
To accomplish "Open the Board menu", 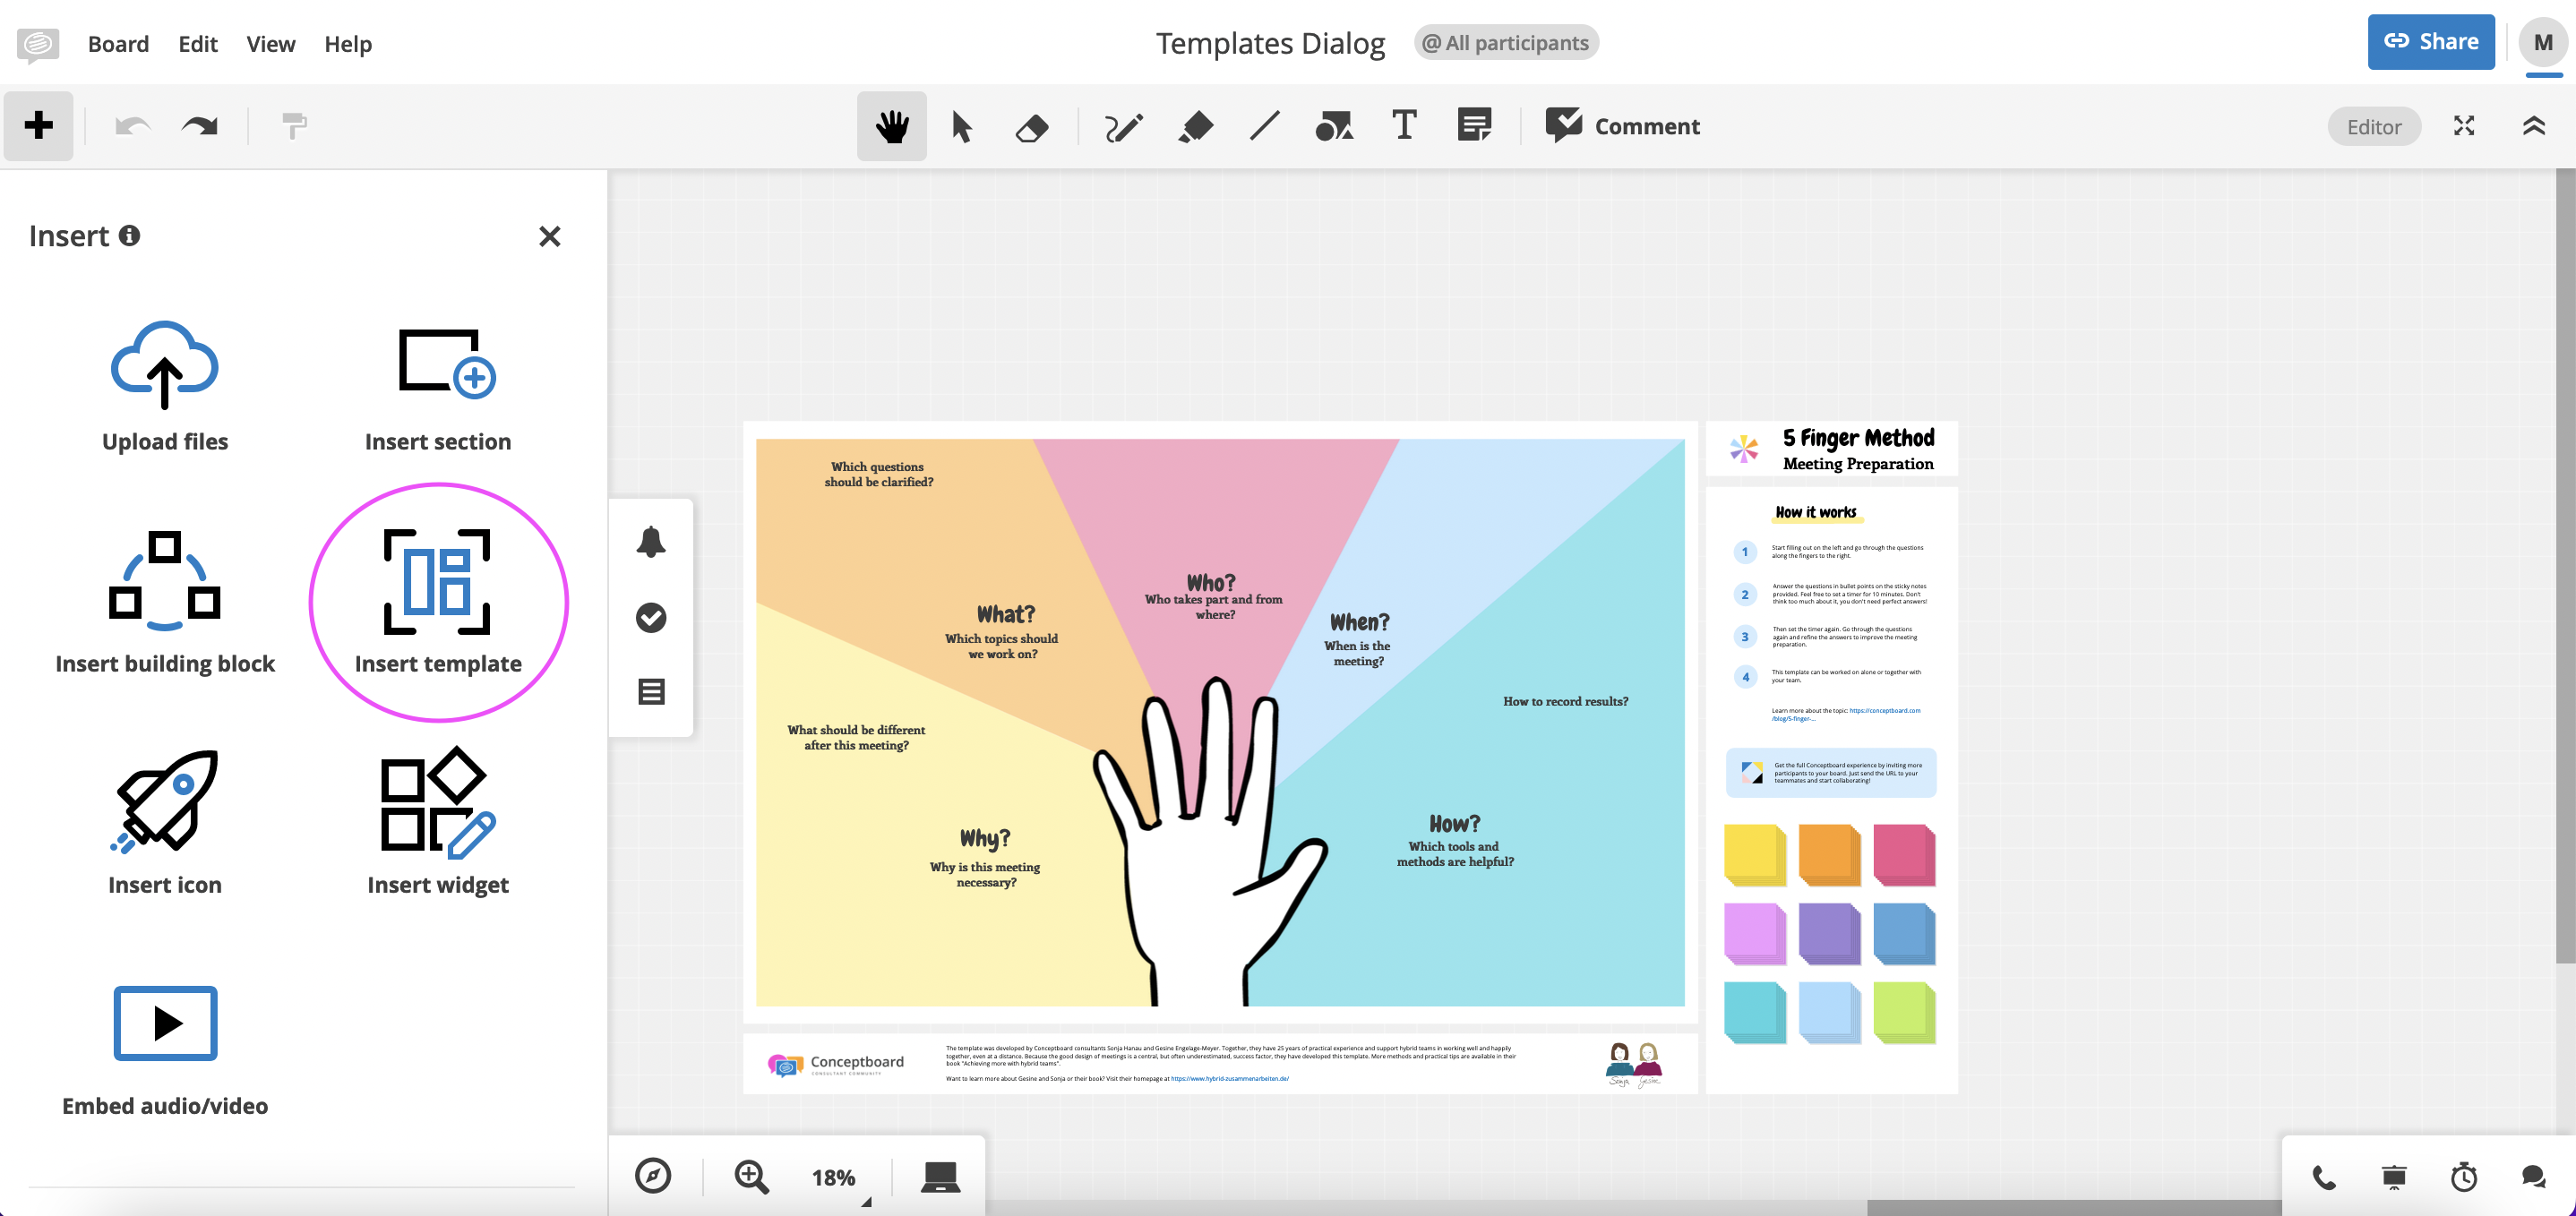I will tap(118, 44).
